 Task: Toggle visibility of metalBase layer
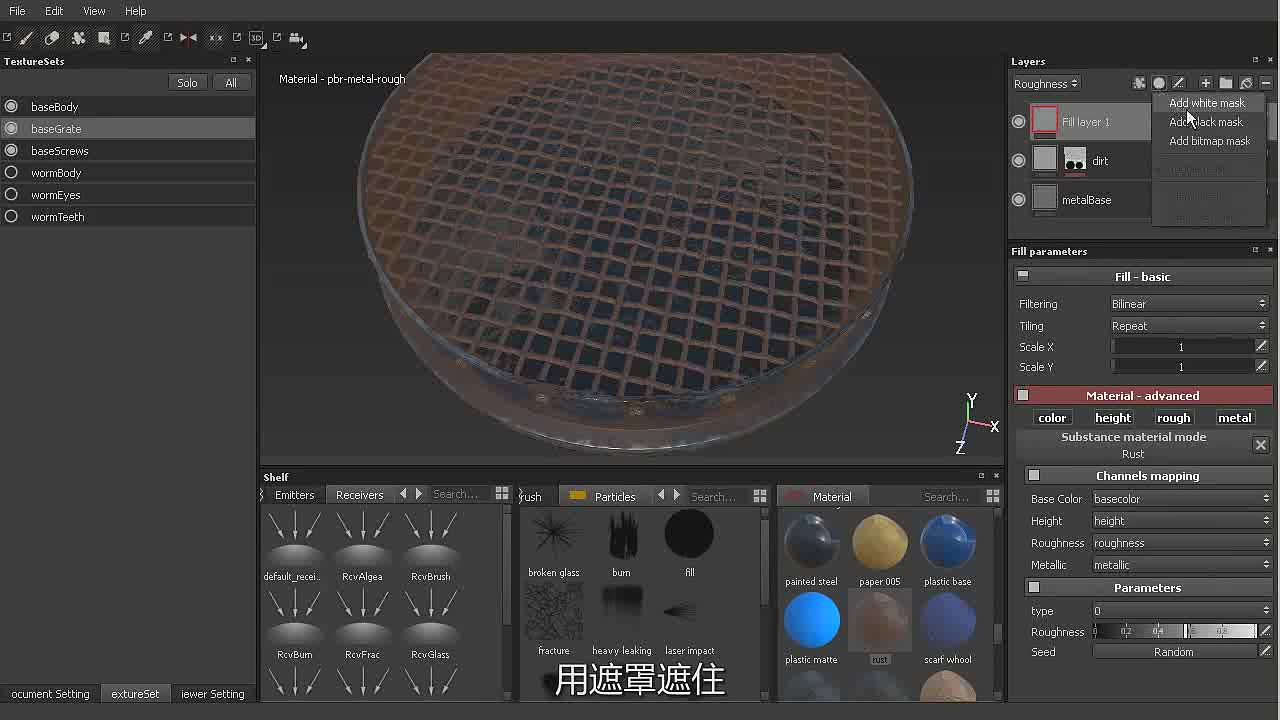coord(1018,199)
